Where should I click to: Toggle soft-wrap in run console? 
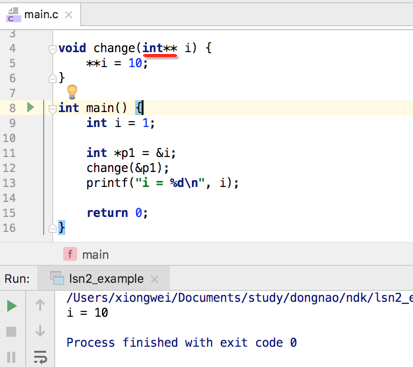[x=40, y=357]
